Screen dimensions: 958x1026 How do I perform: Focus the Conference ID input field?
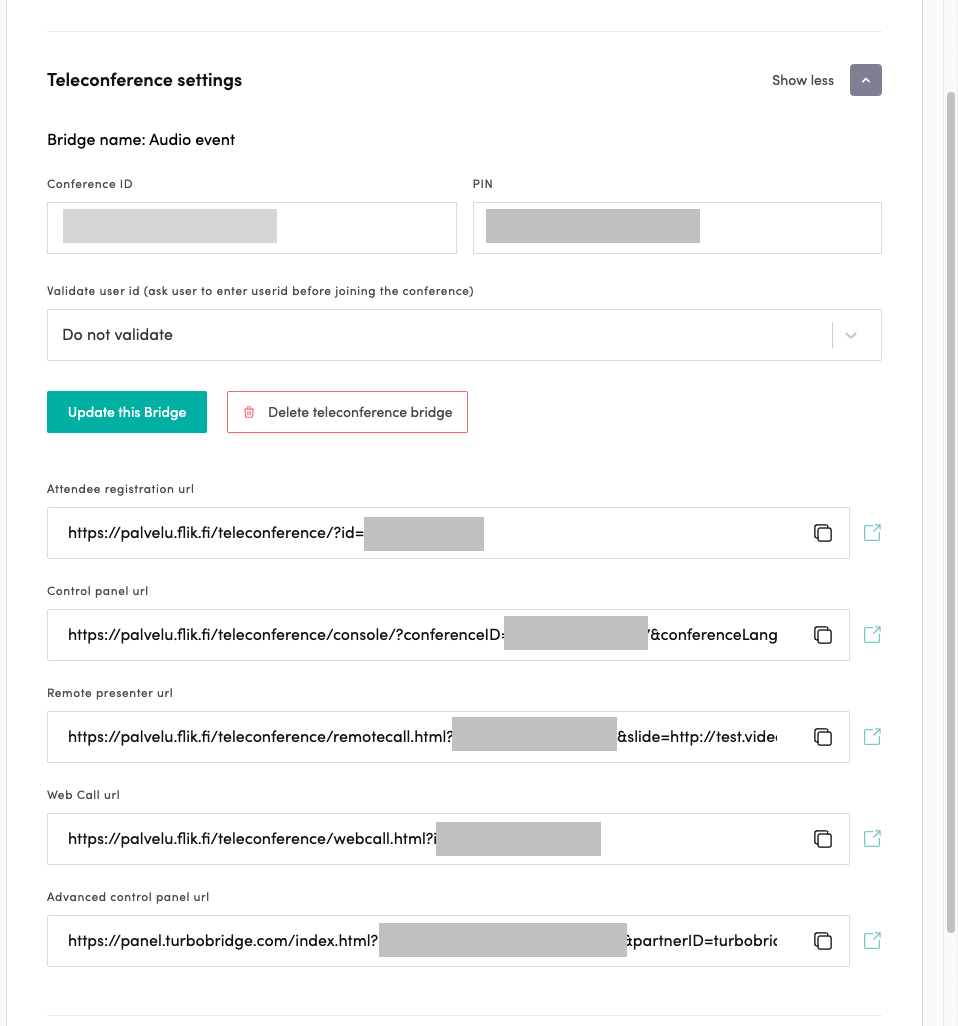(251, 228)
